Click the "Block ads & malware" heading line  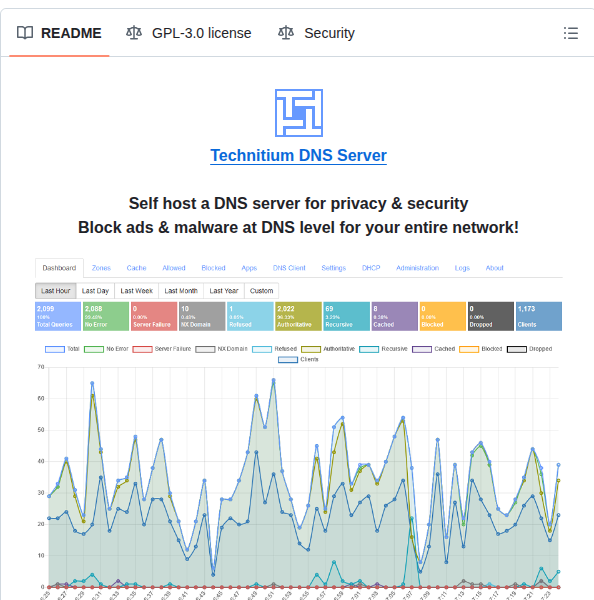[299, 227]
